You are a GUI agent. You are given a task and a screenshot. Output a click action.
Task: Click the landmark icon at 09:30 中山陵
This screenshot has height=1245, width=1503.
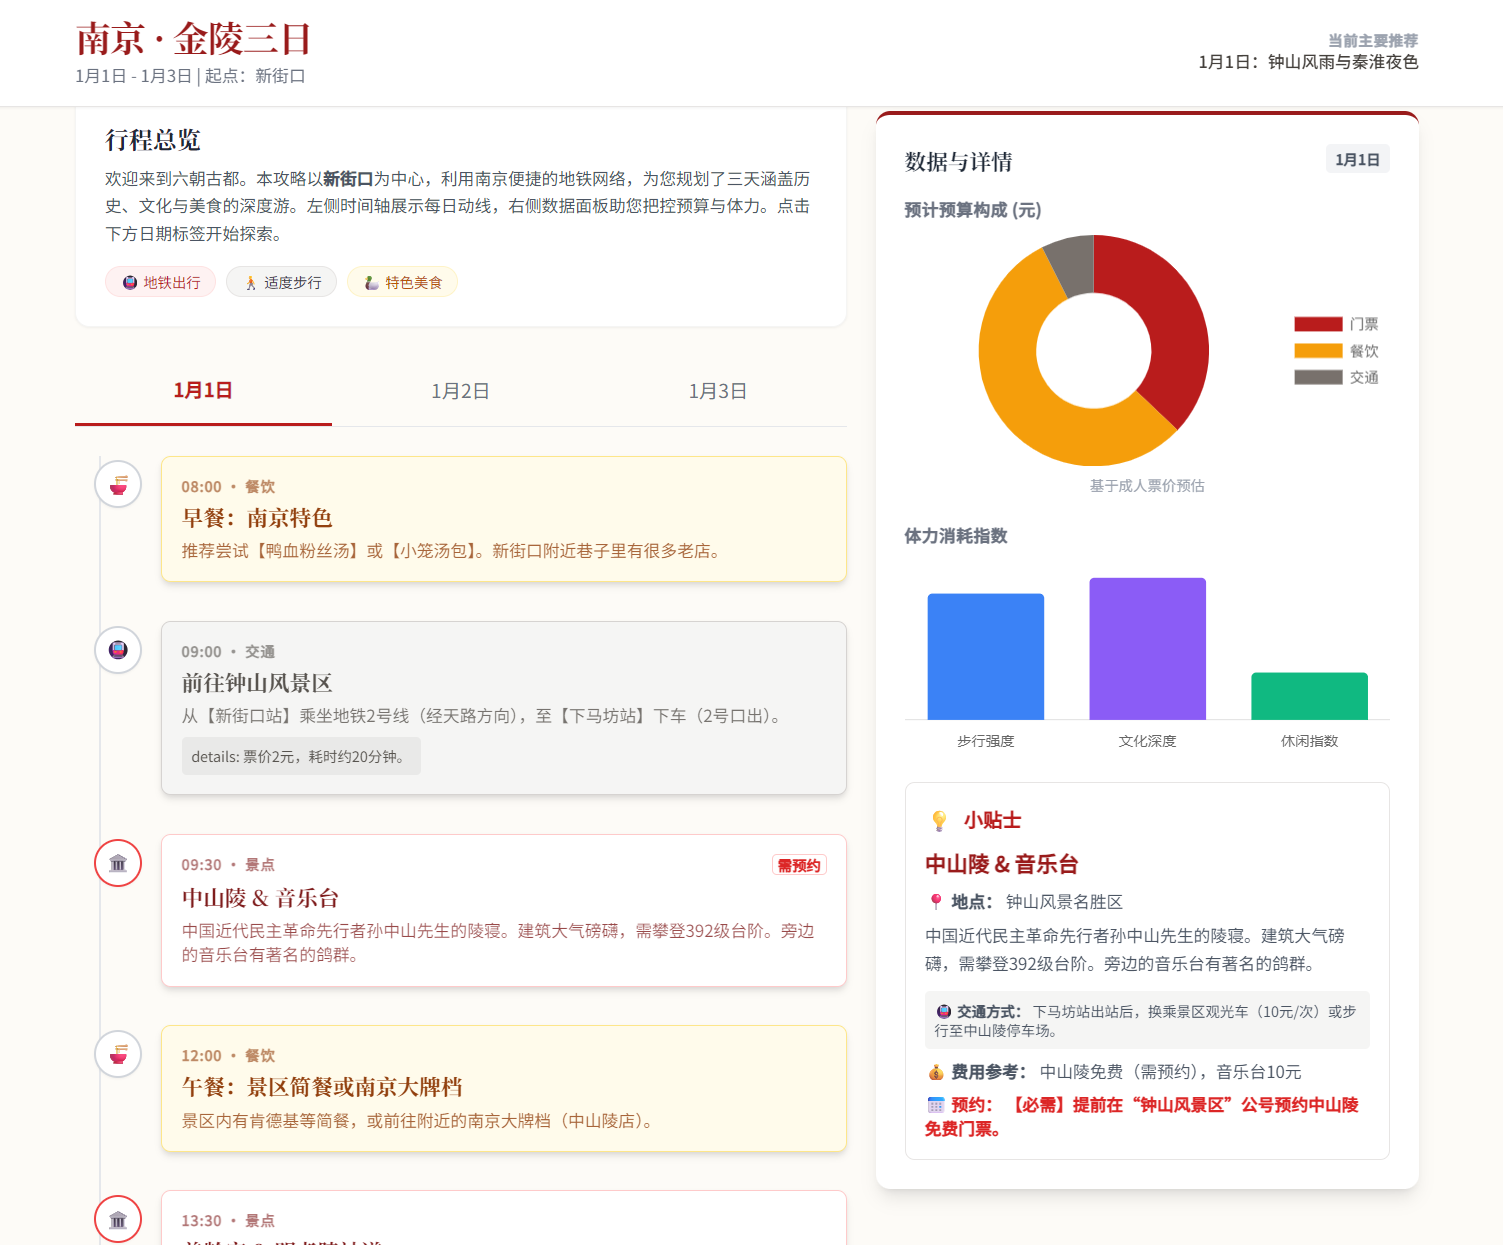click(x=118, y=863)
